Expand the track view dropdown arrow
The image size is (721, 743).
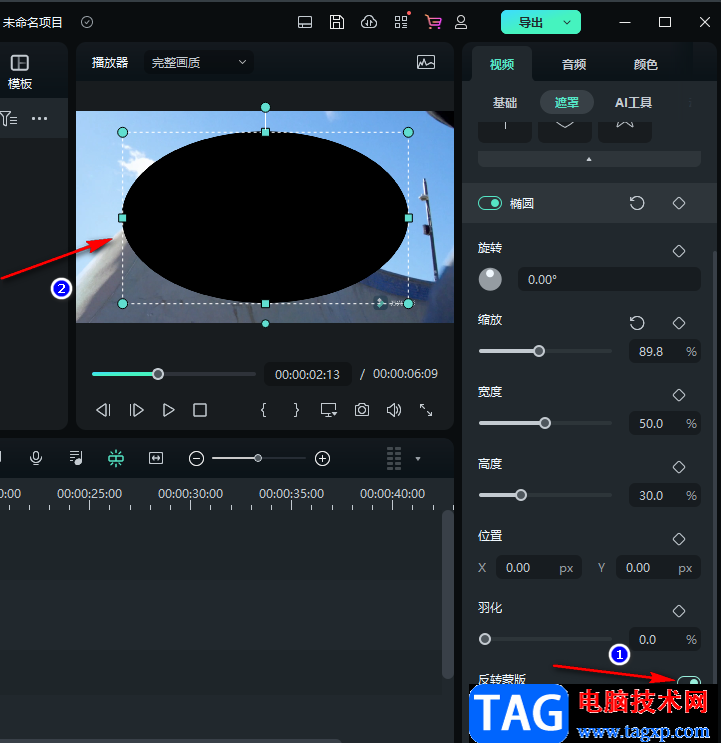click(418, 459)
